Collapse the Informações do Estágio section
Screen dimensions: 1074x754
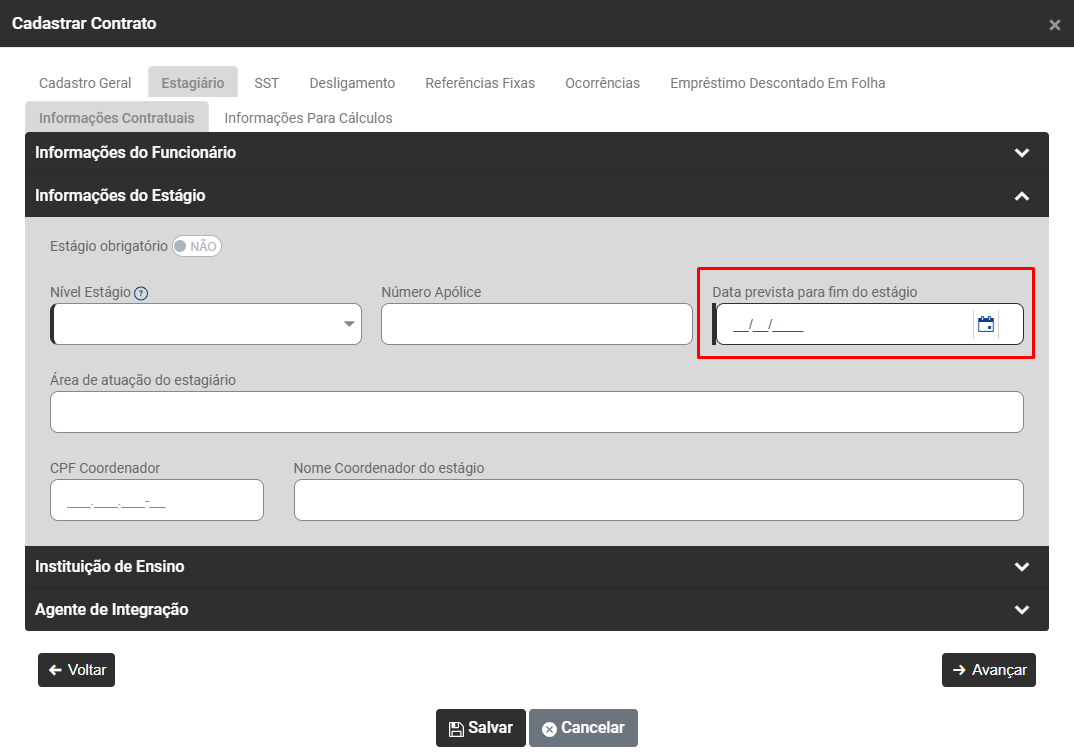(x=1021, y=196)
